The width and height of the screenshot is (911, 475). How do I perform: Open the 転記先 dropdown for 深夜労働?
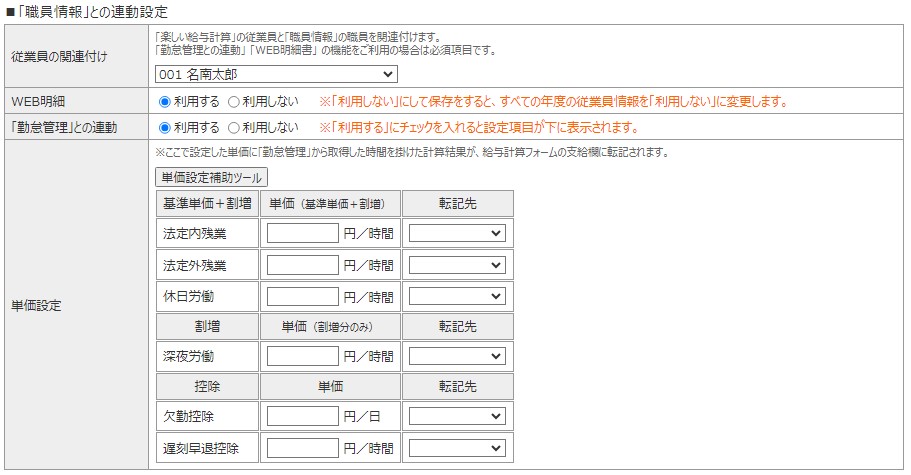click(x=457, y=356)
